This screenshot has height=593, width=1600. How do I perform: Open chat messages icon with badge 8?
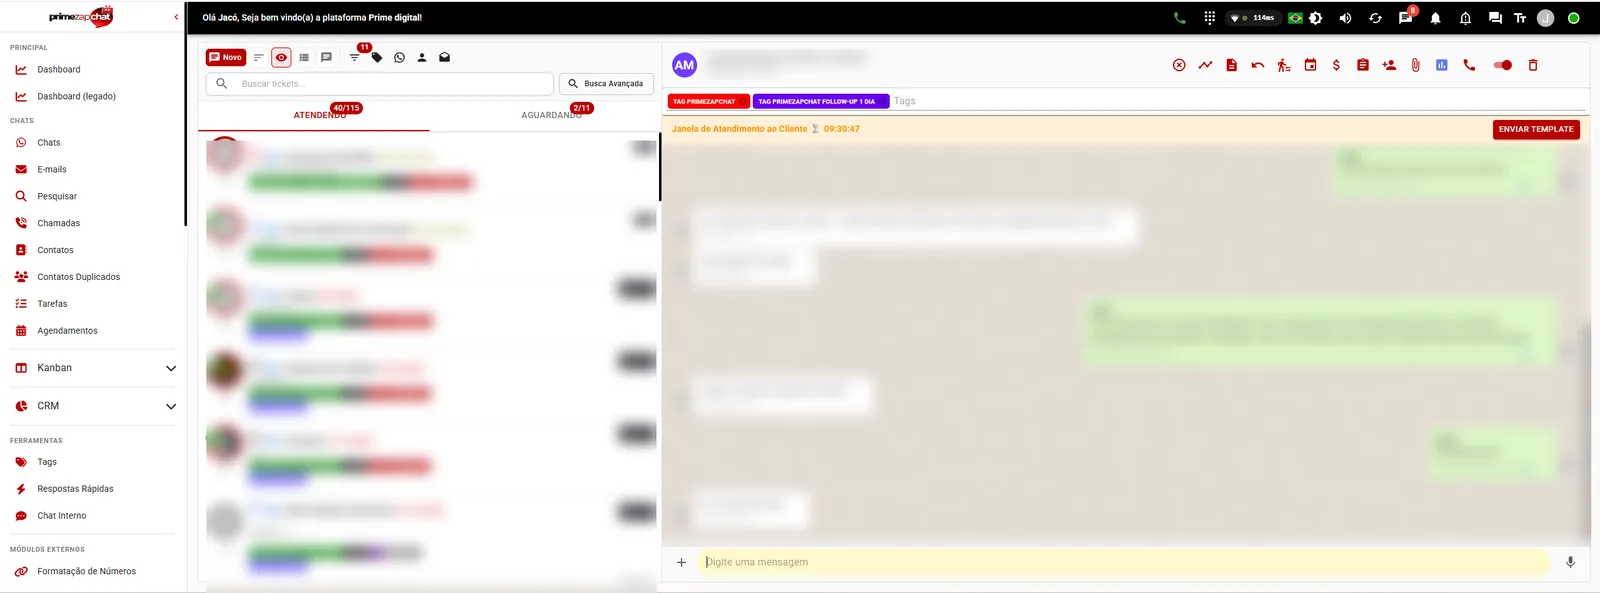(x=1405, y=18)
